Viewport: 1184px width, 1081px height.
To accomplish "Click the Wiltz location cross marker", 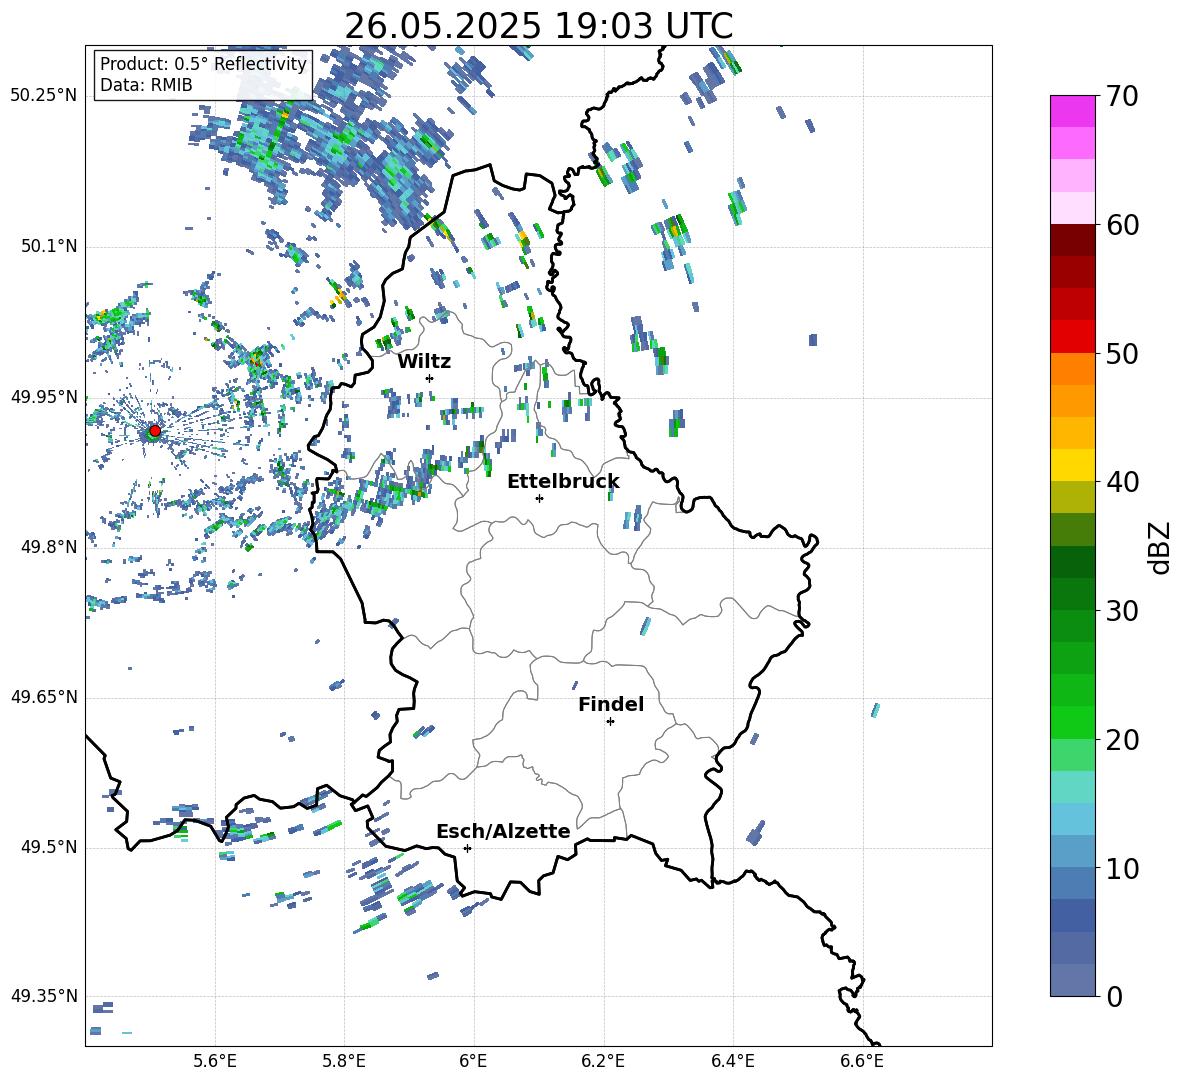I will click(430, 378).
